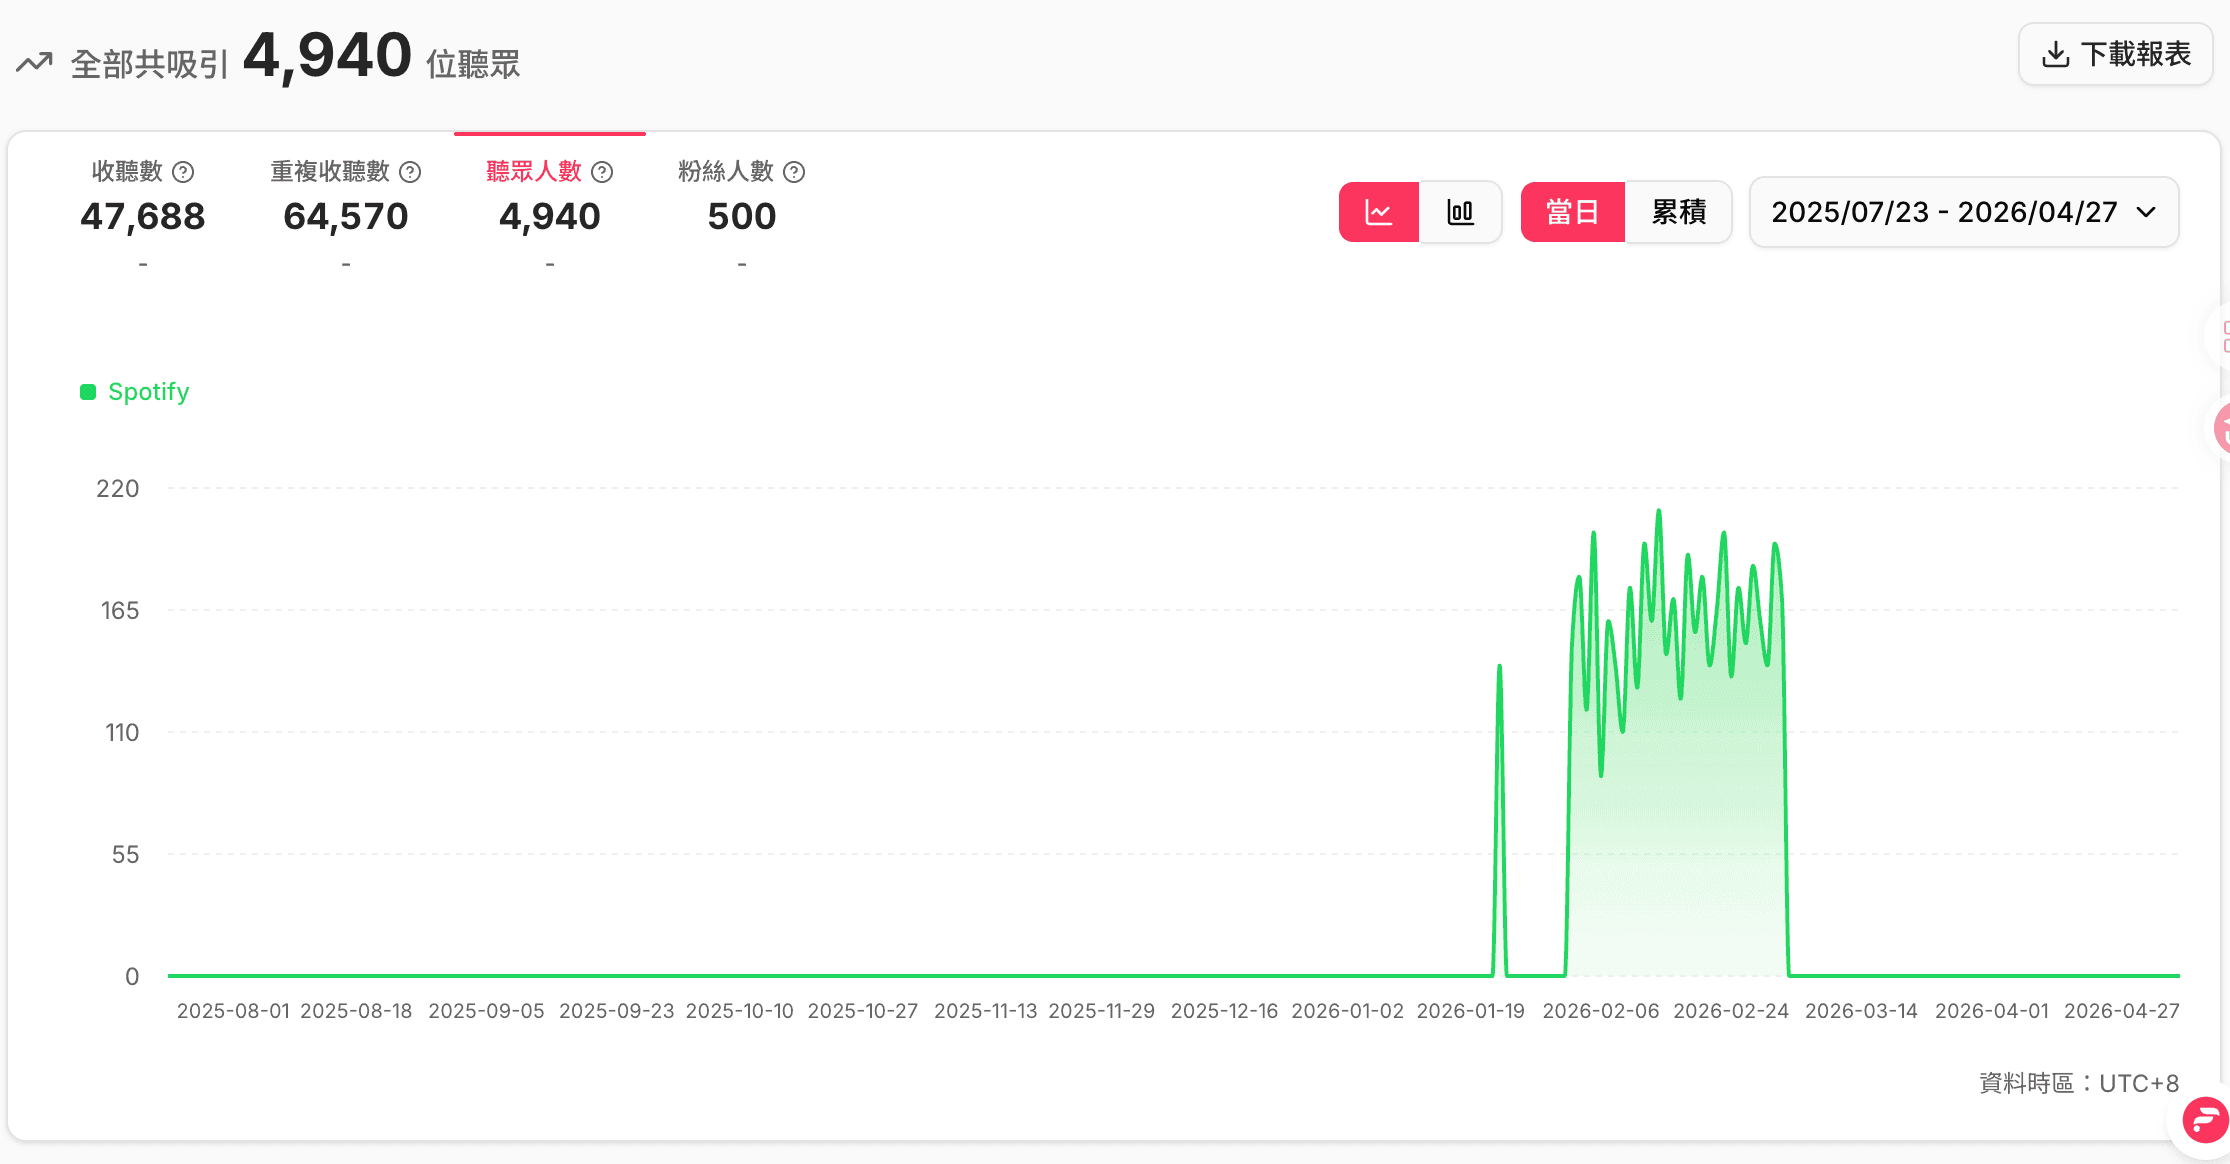The image size is (2230, 1164).
Task: Click help icon next to 粉絲人數
Action: coord(794,172)
